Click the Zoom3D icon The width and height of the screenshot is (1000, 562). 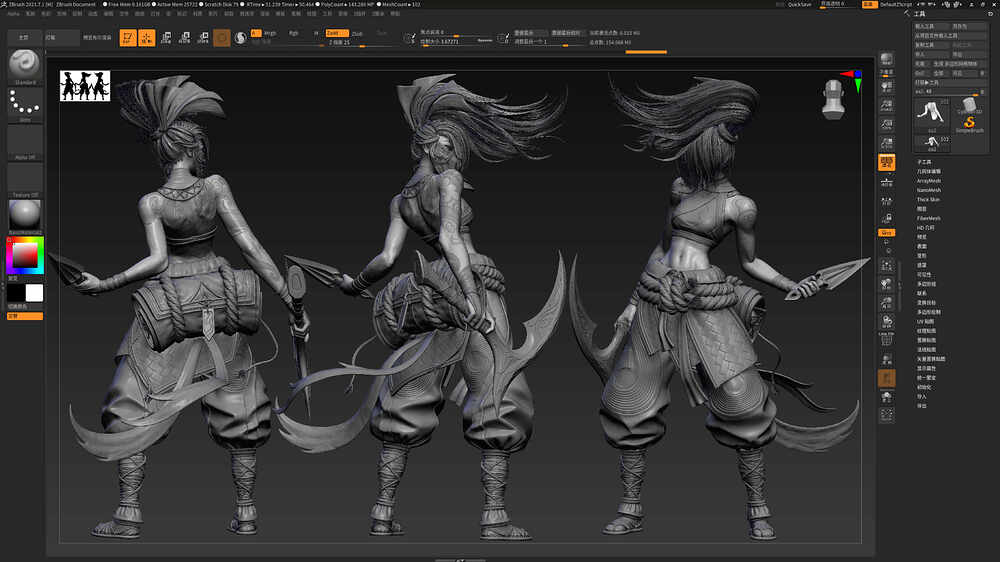pos(886,303)
